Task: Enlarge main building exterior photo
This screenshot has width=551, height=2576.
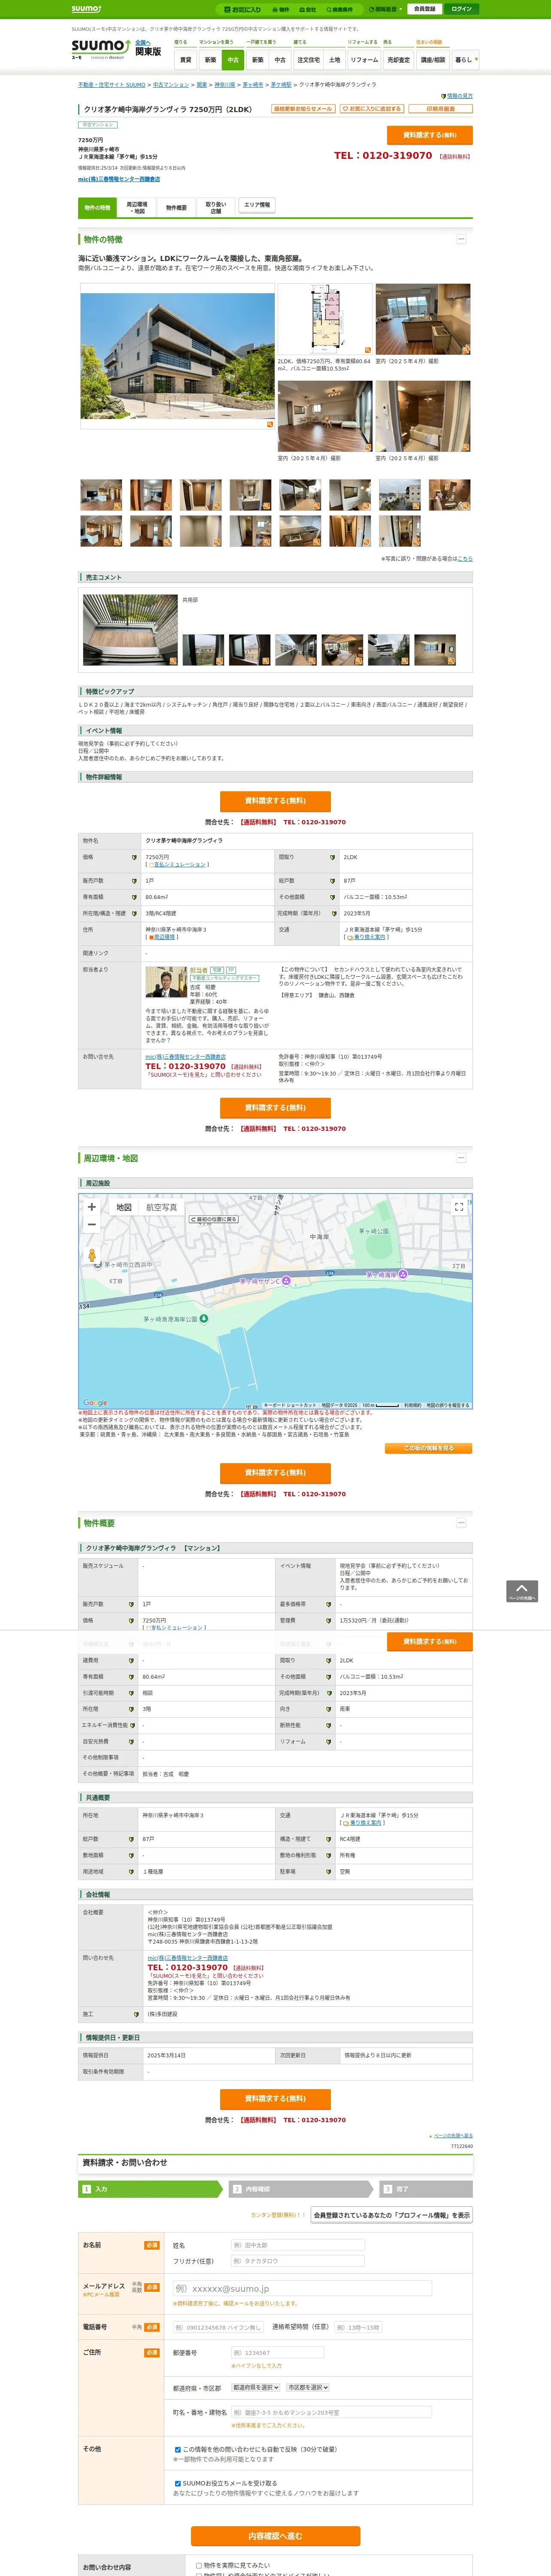Action: pyautogui.click(x=178, y=356)
